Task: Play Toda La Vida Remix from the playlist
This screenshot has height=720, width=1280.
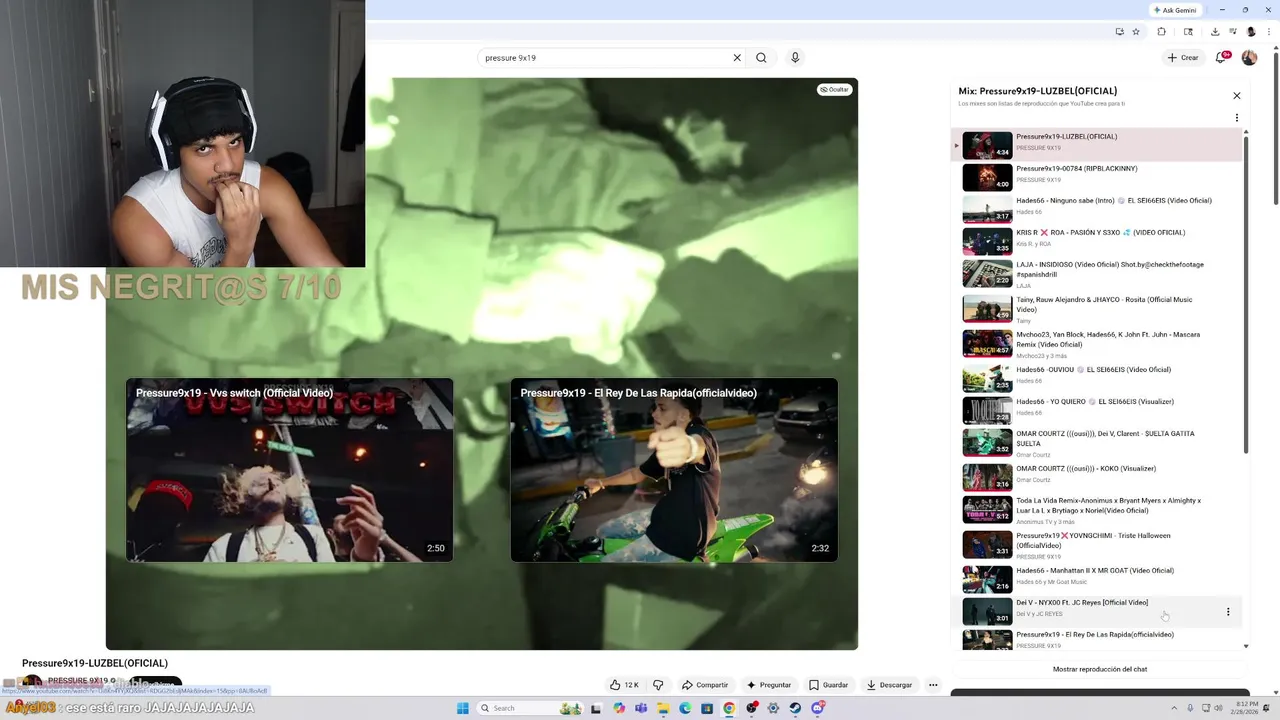Action: pos(1096,510)
